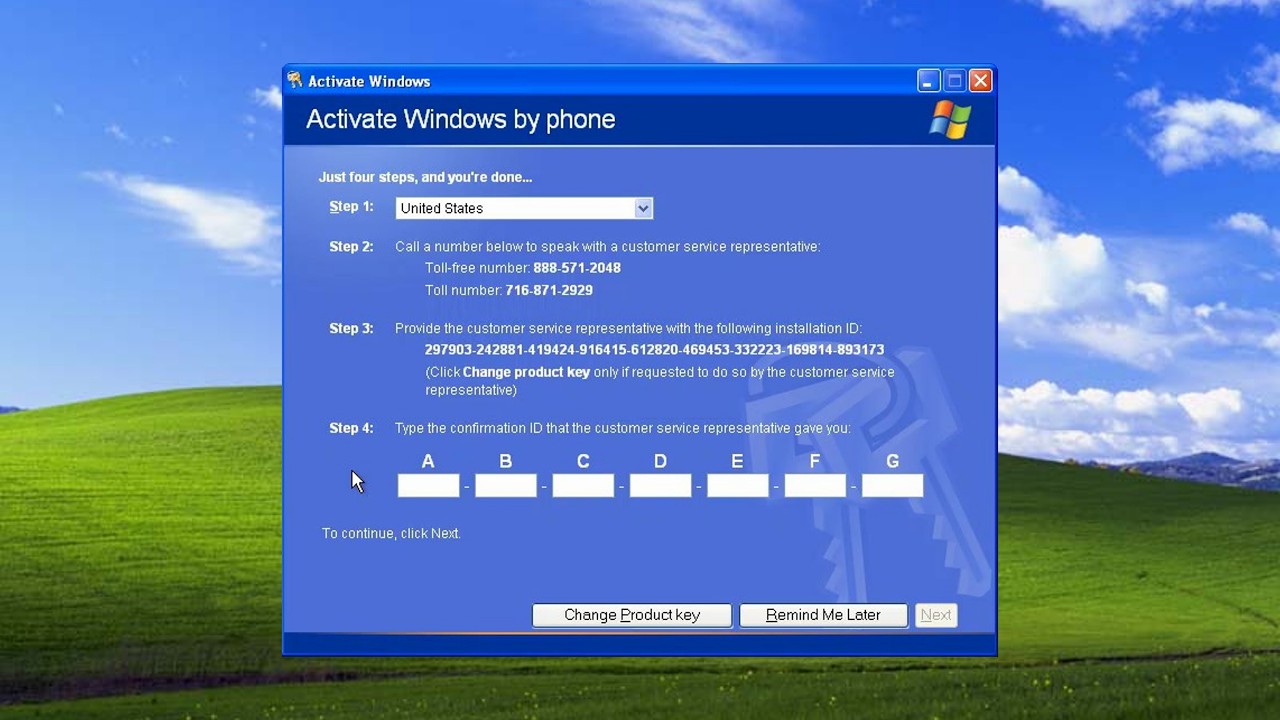The image size is (1280, 720).
Task: Focus confirmation ID field C
Action: coord(583,485)
